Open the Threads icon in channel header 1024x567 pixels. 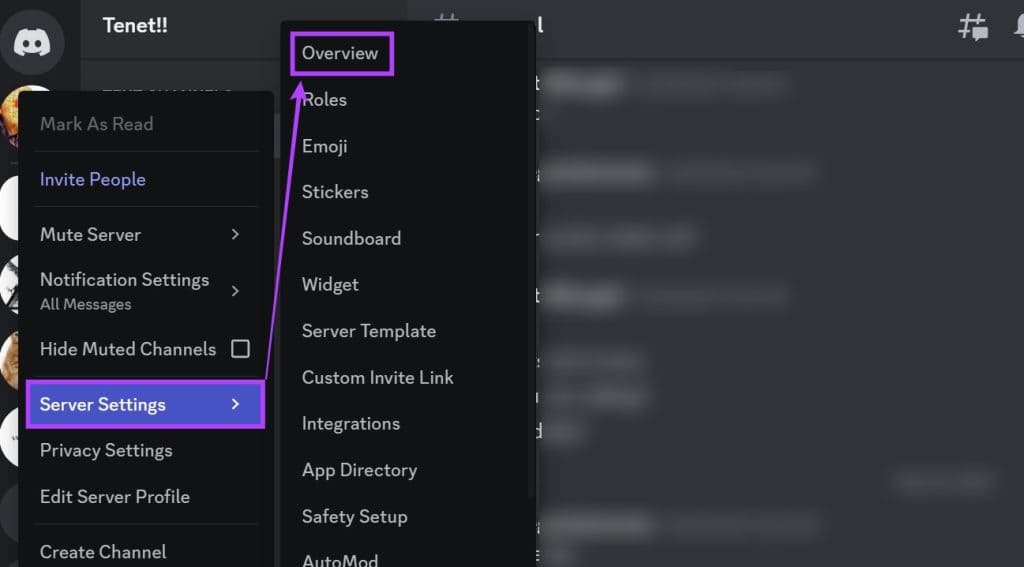[972, 27]
